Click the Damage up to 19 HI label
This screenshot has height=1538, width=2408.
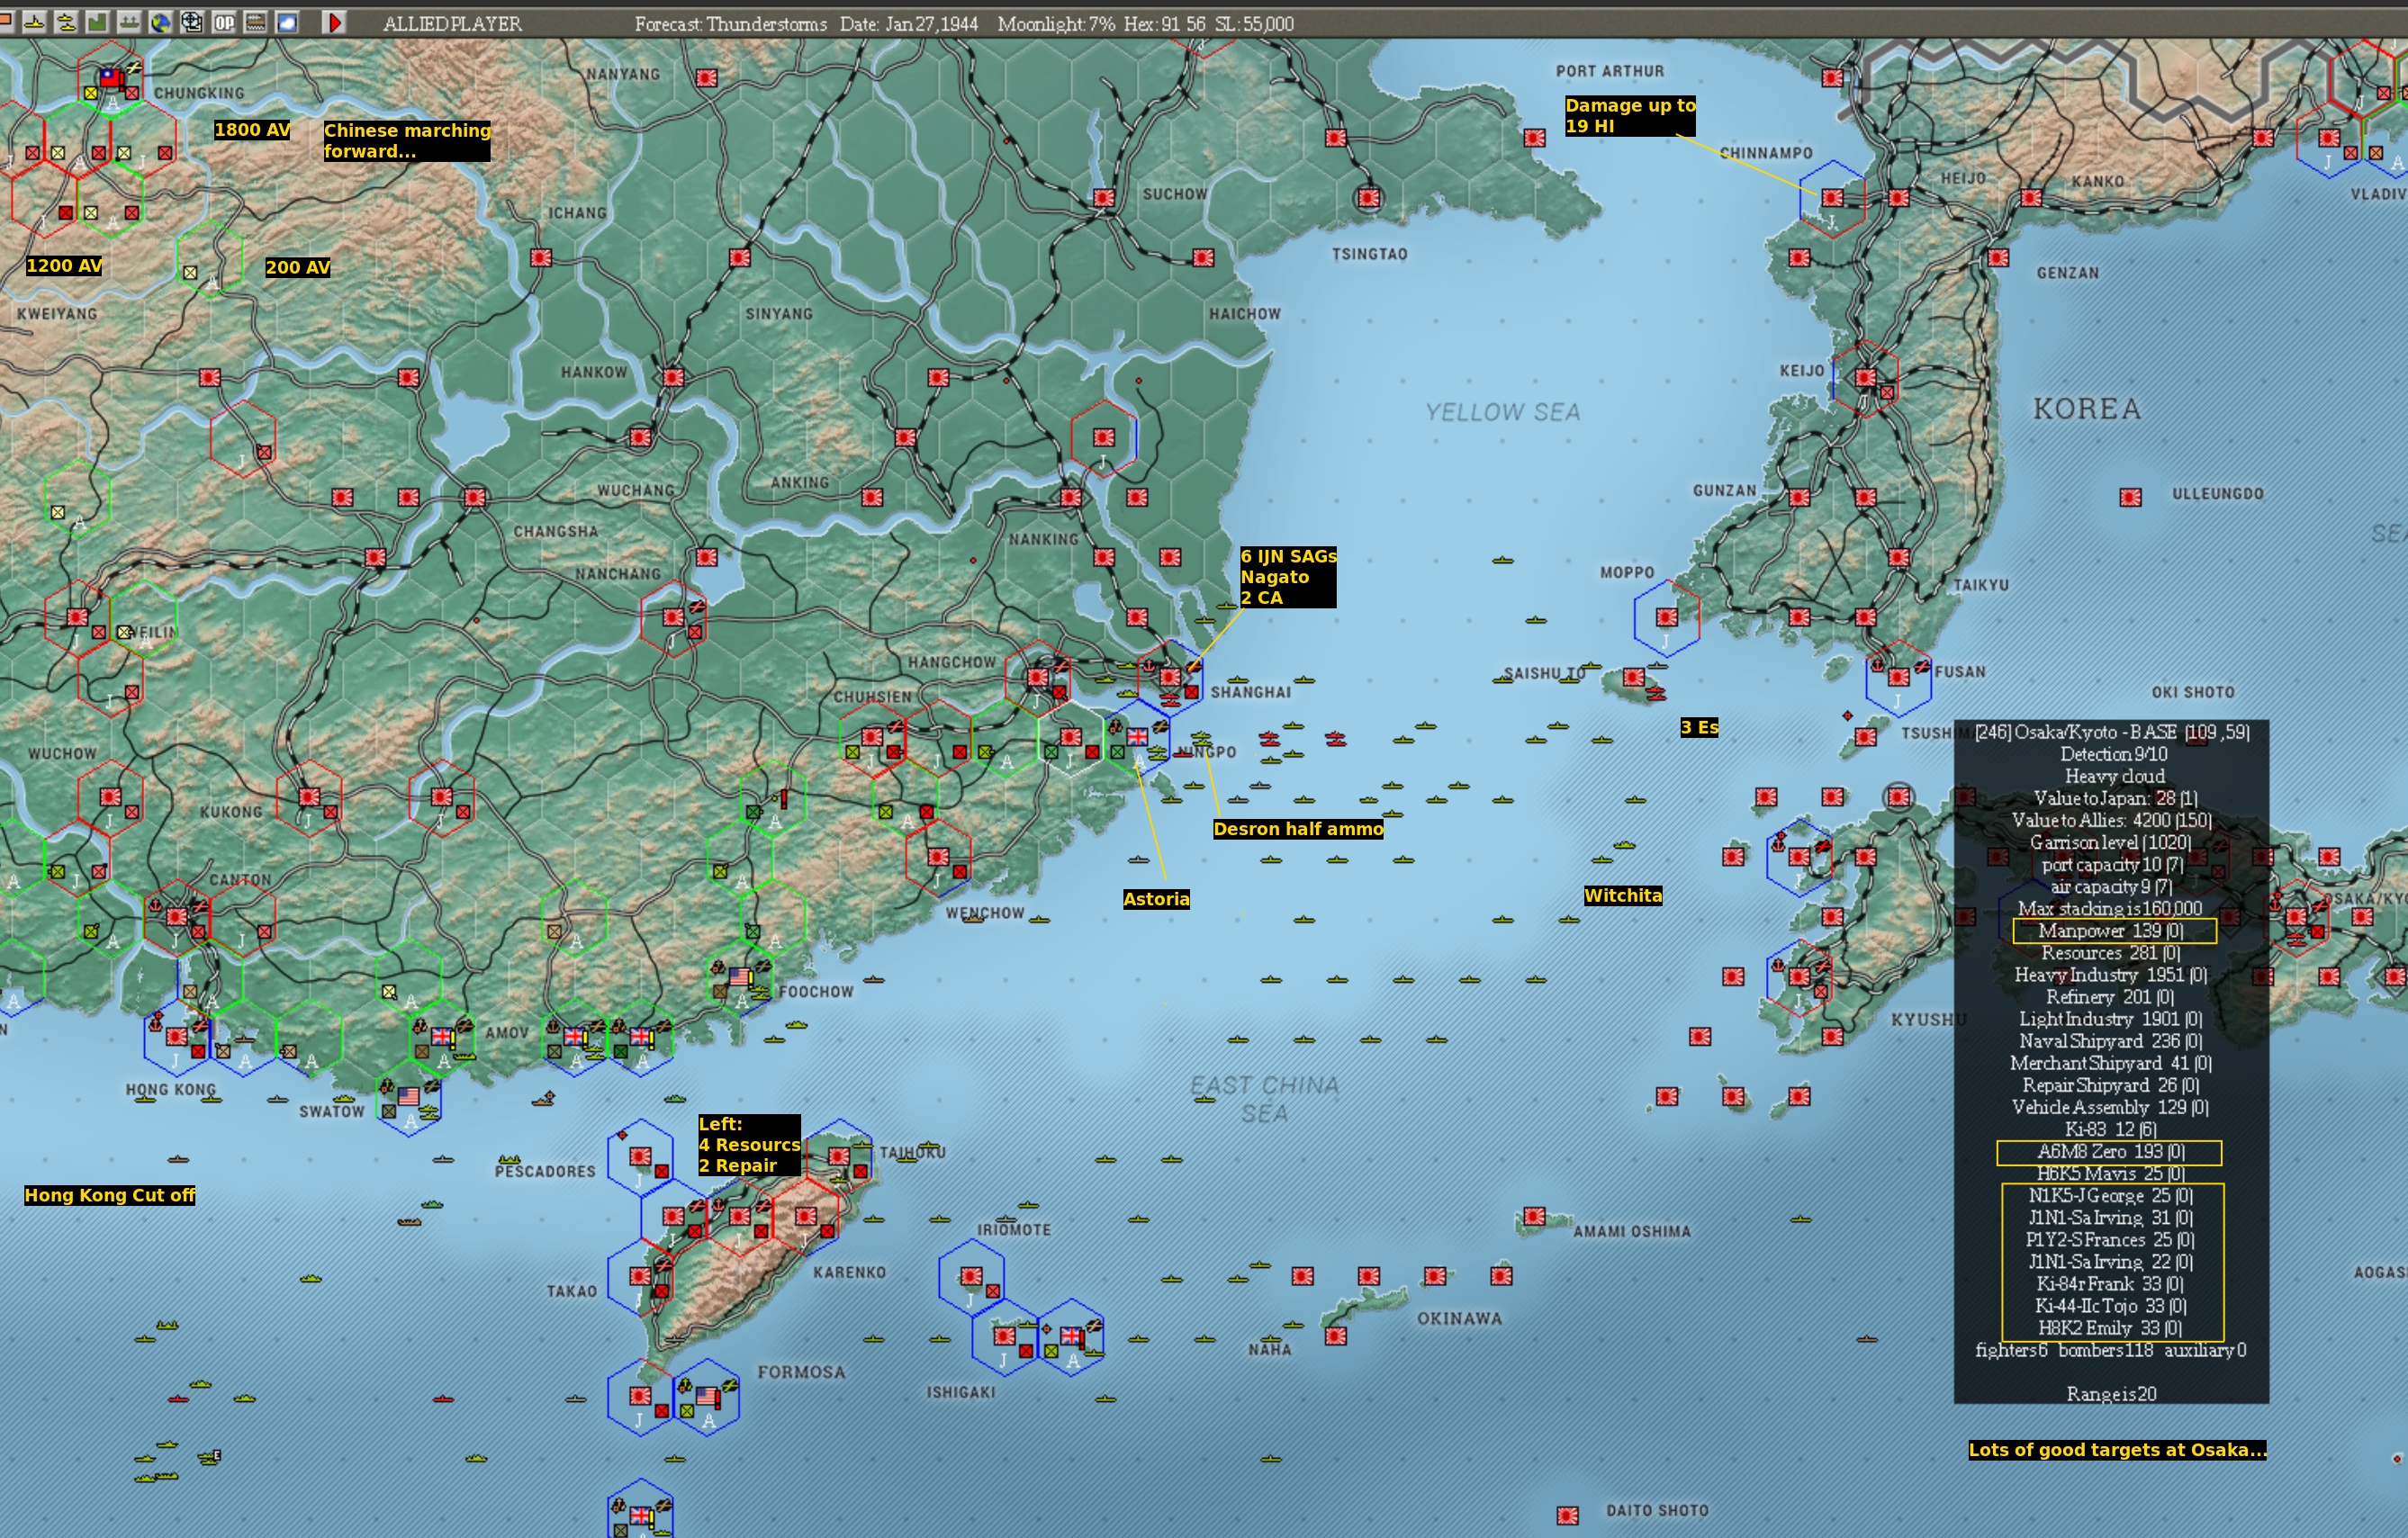(1629, 116)
